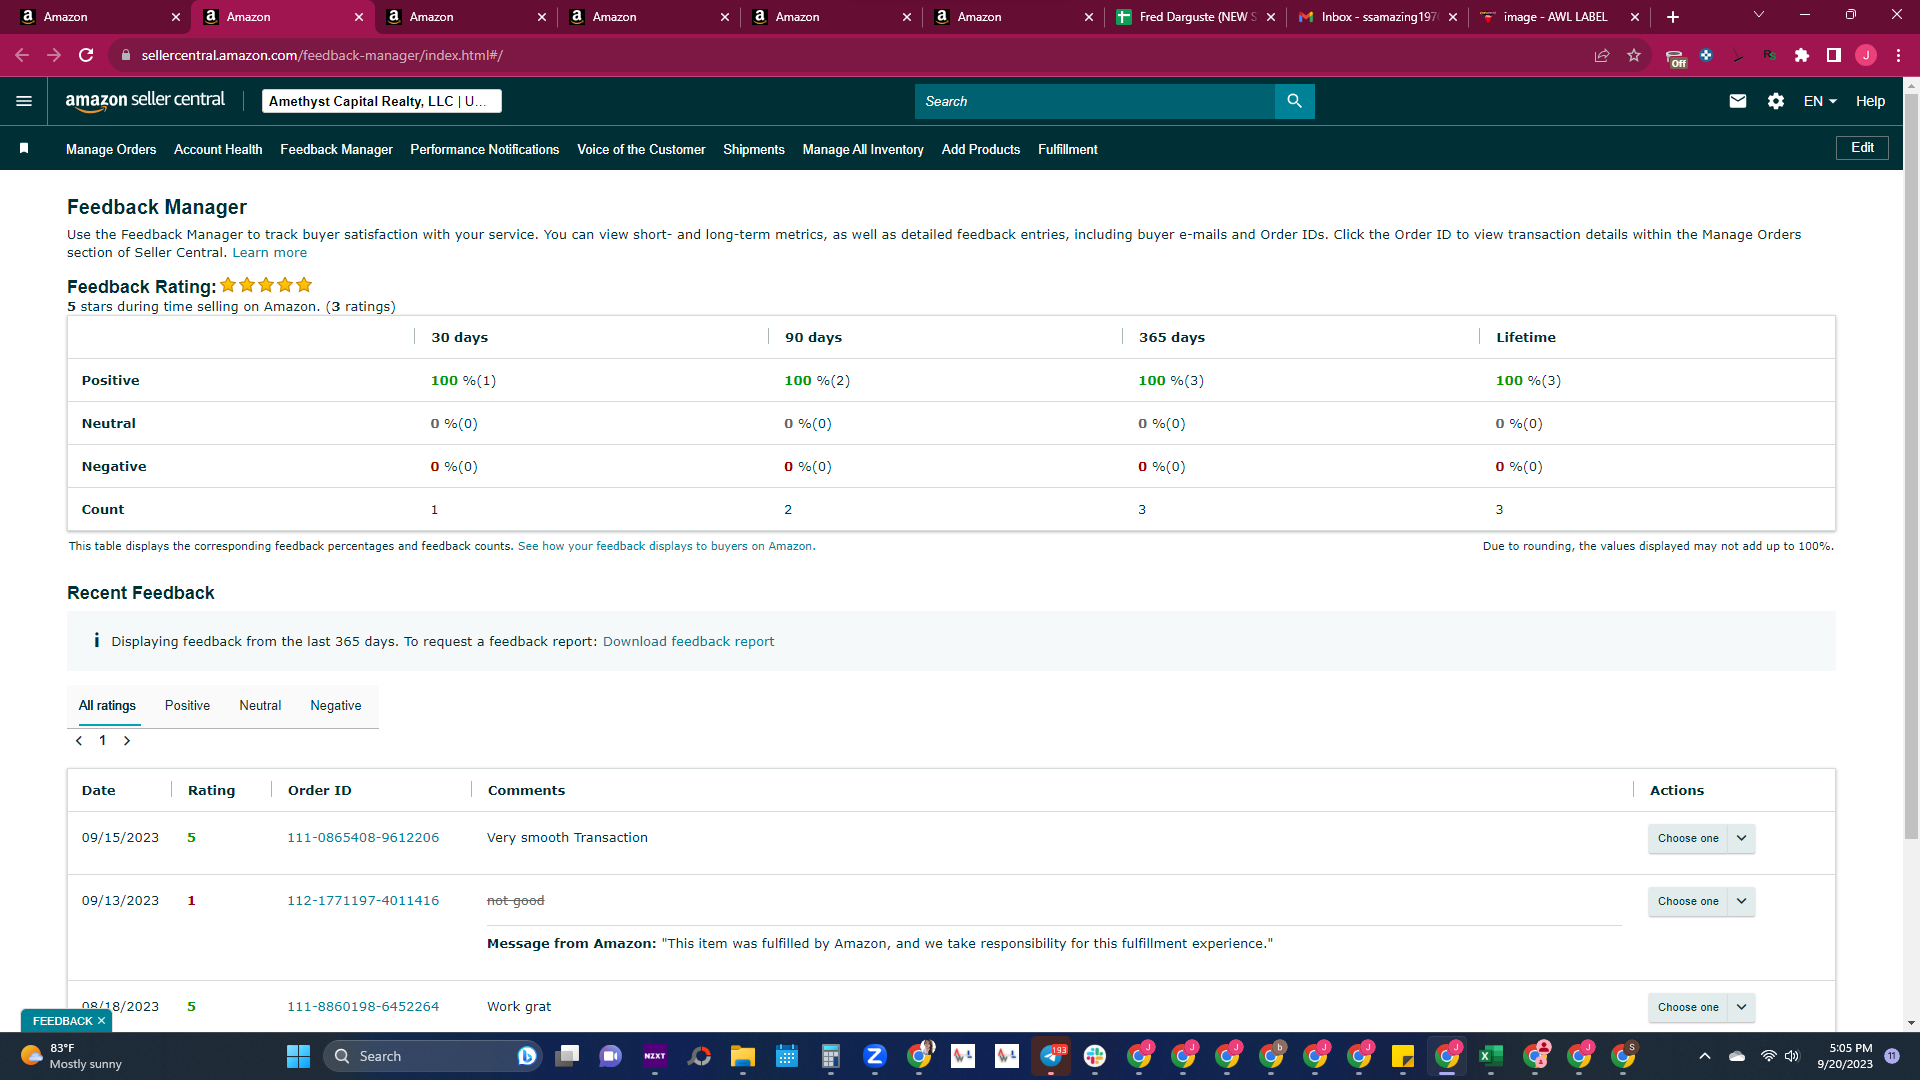
Task: Open Account Health in the nav bar
Action: pos(218,149)
